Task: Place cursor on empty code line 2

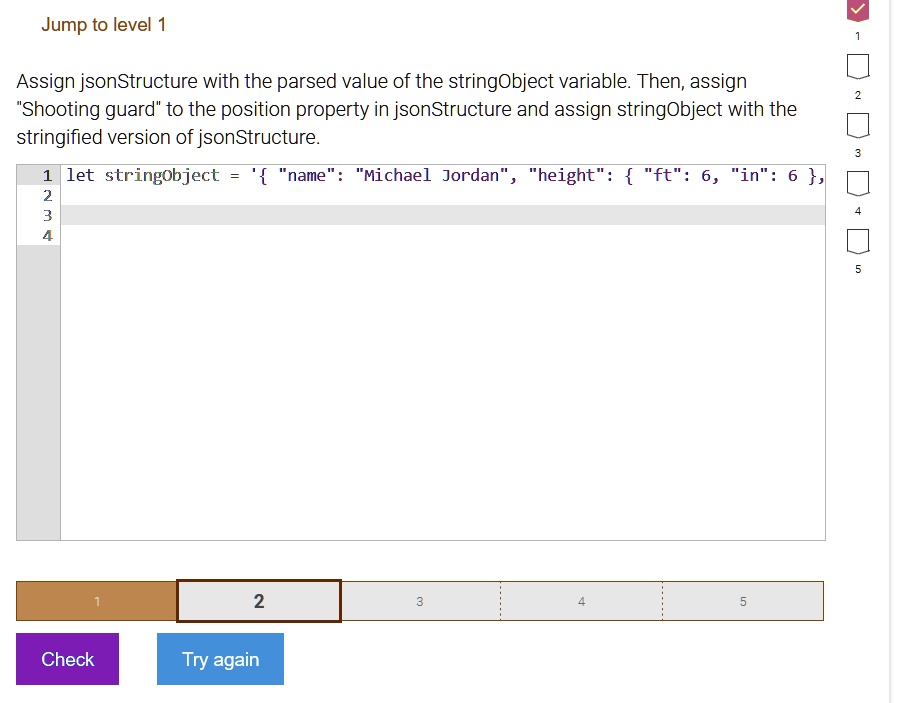Action: pyautogui.click(x=443, y=195)
